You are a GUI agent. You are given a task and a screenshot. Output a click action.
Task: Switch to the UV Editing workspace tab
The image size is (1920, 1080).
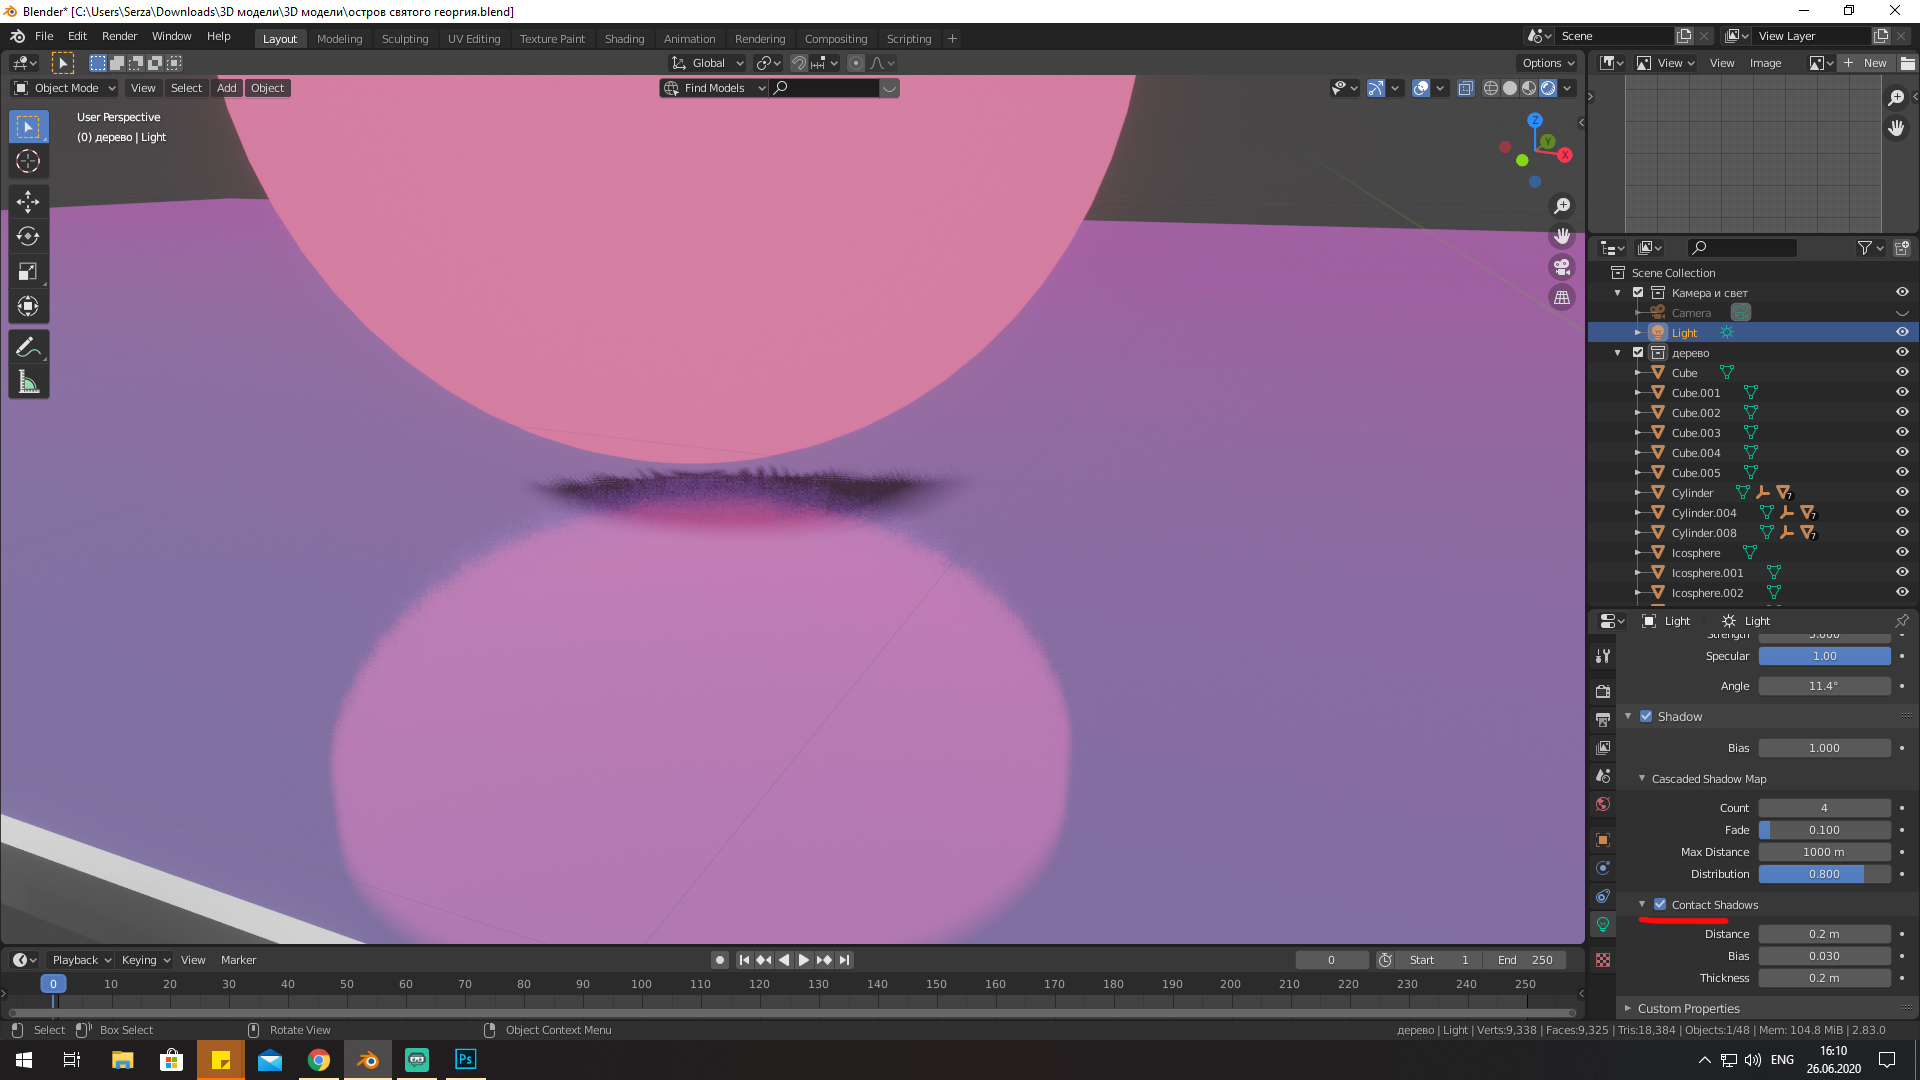[x=474, y=38]
